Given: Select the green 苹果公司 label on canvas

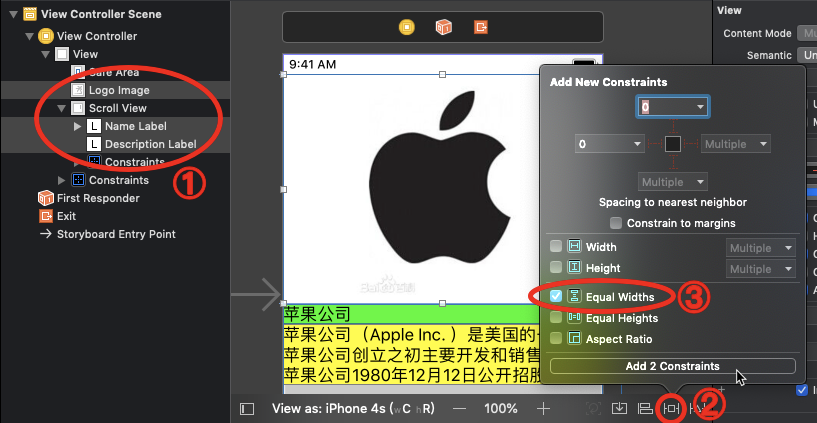Looking at the screenshot, I should [412, 314].
